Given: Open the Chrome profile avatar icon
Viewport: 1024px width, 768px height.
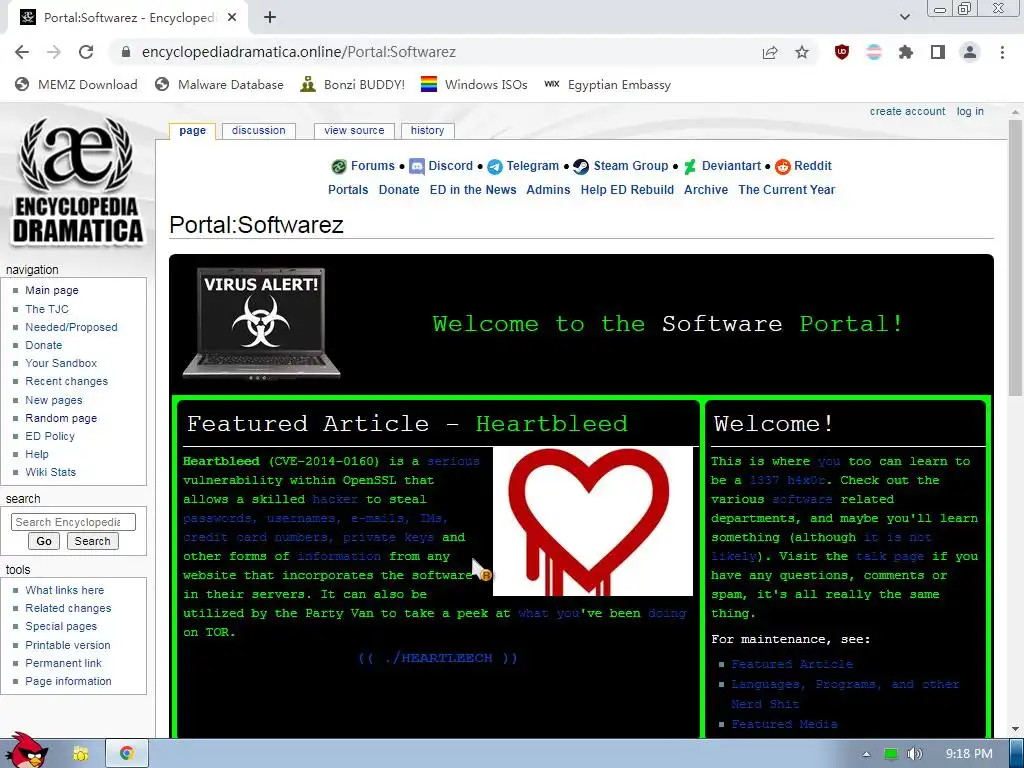Looking at the screenshot, I should tap(970, 52).
